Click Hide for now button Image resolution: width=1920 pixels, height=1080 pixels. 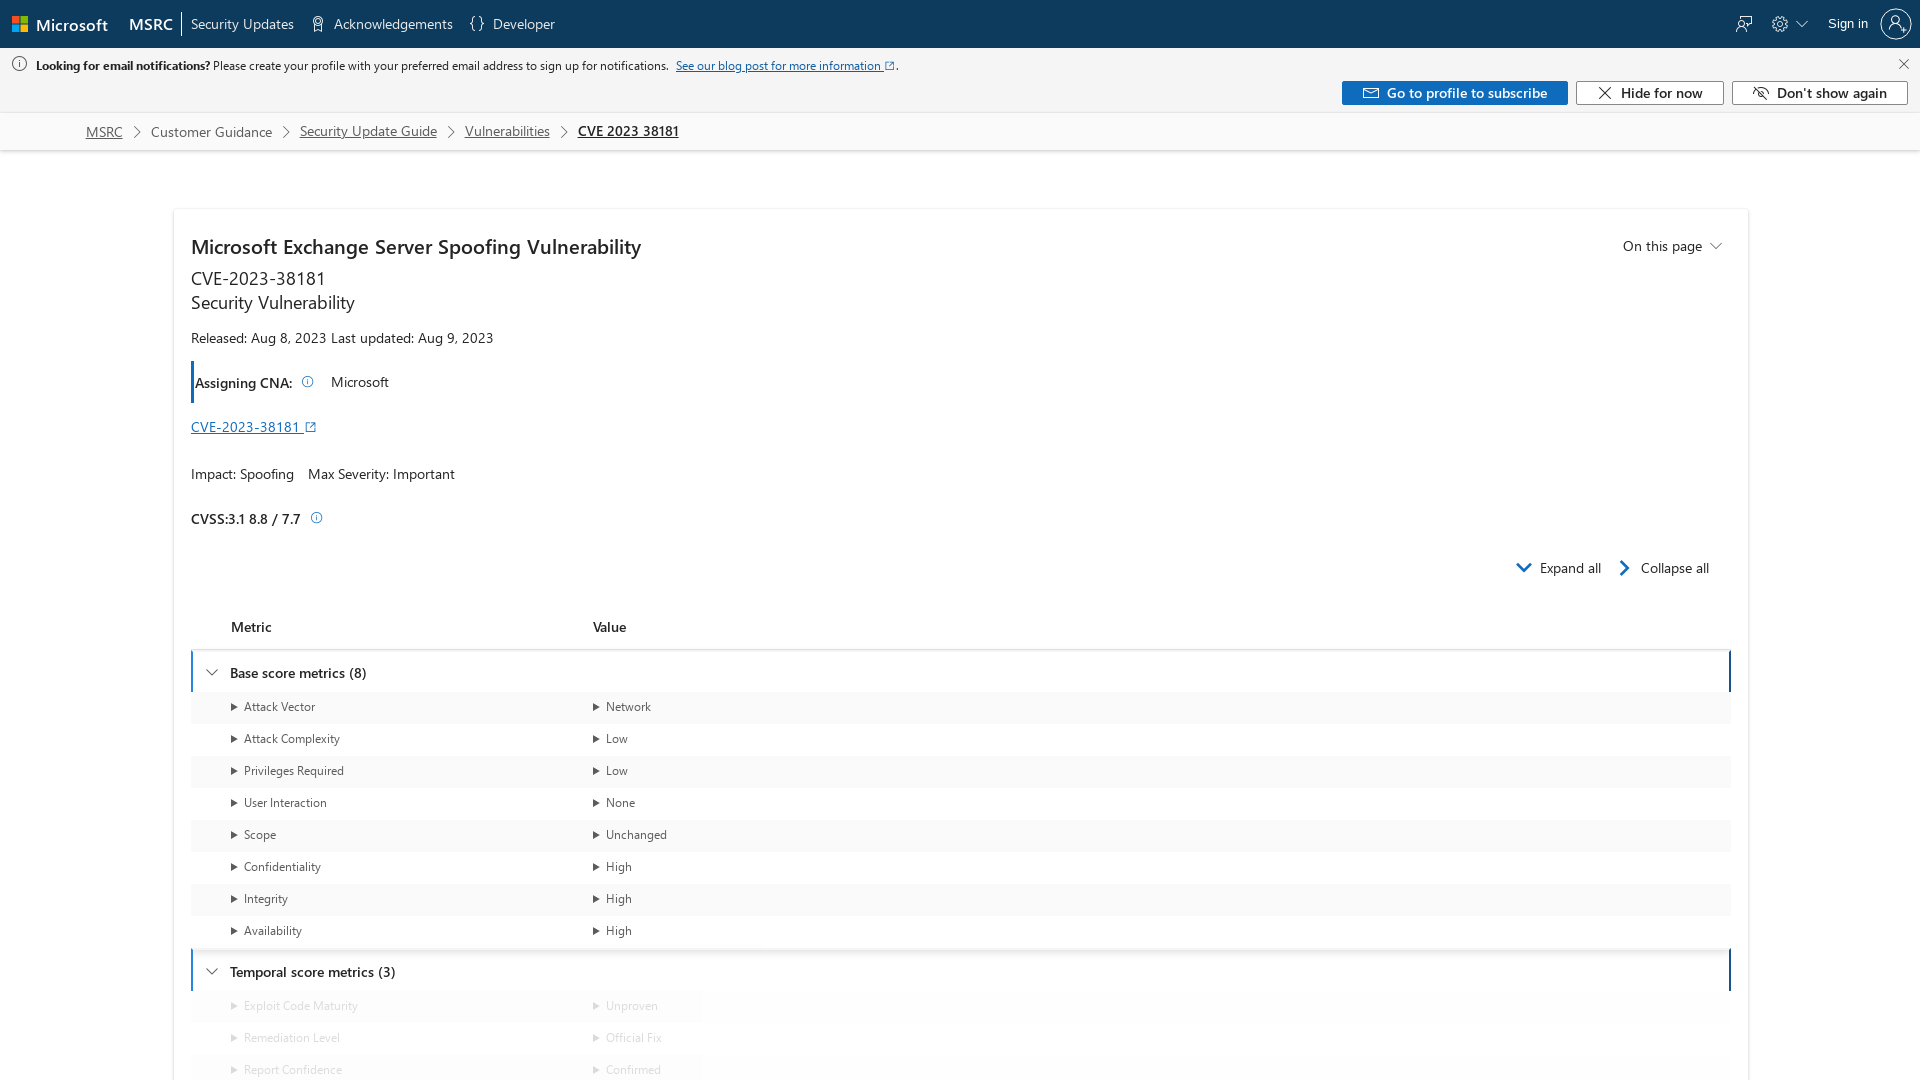coord(1649,93)
